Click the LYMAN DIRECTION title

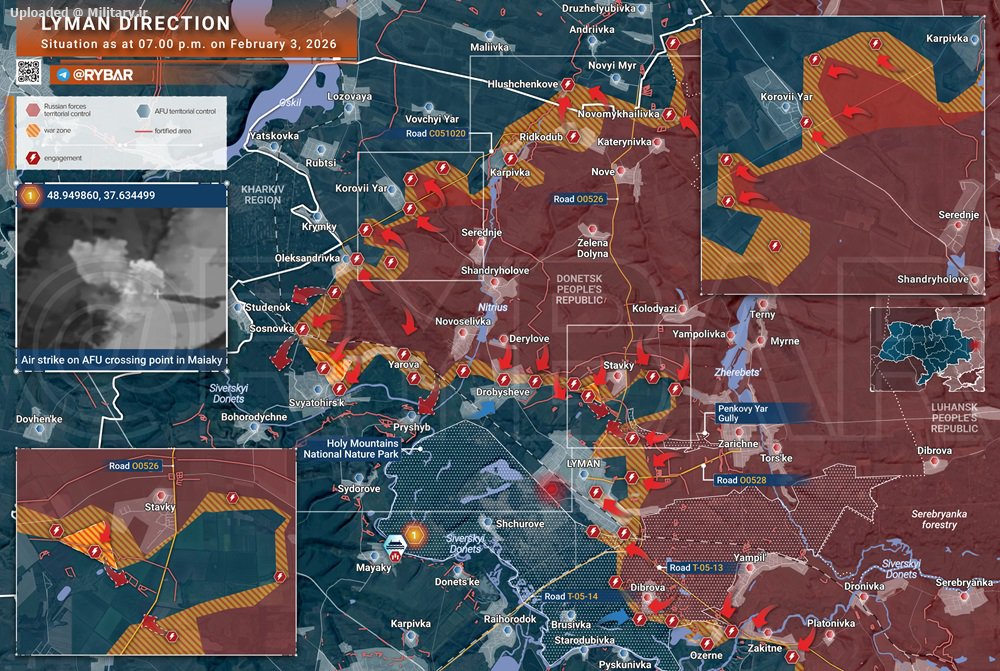click(135, 24)
